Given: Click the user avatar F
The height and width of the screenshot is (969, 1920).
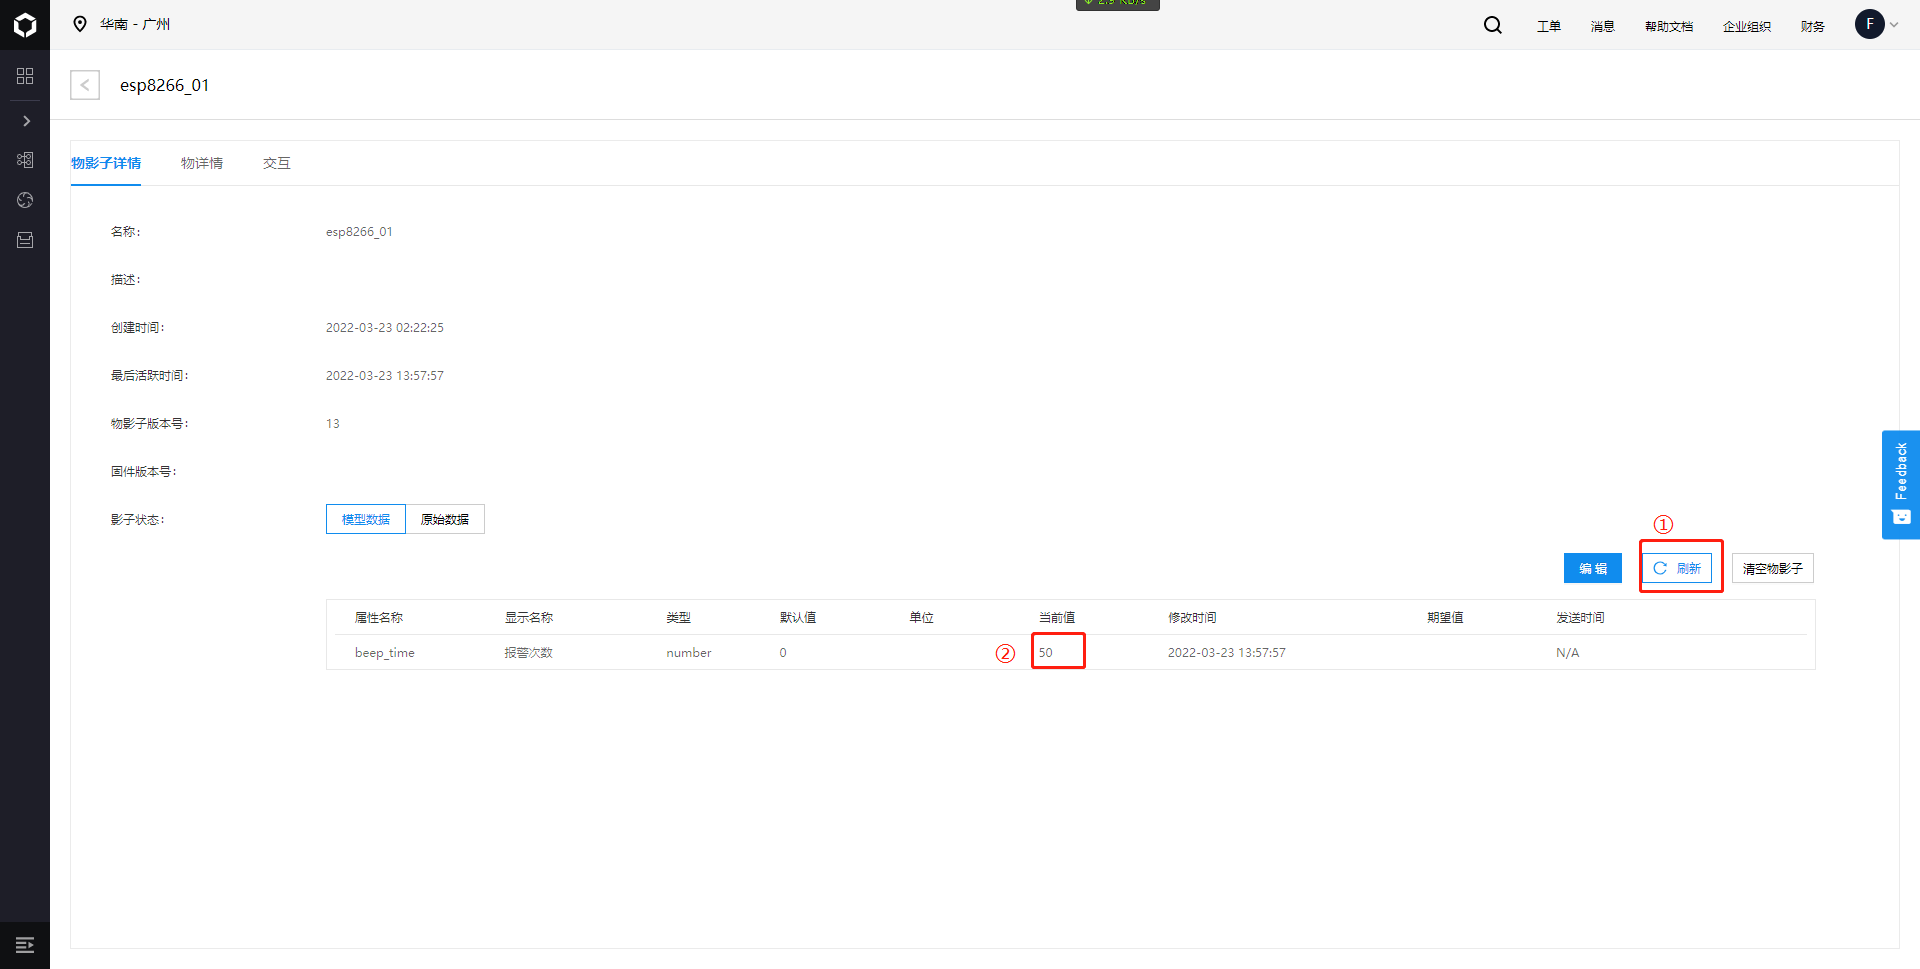Looking at the screenshot, I should (1870, 24).
